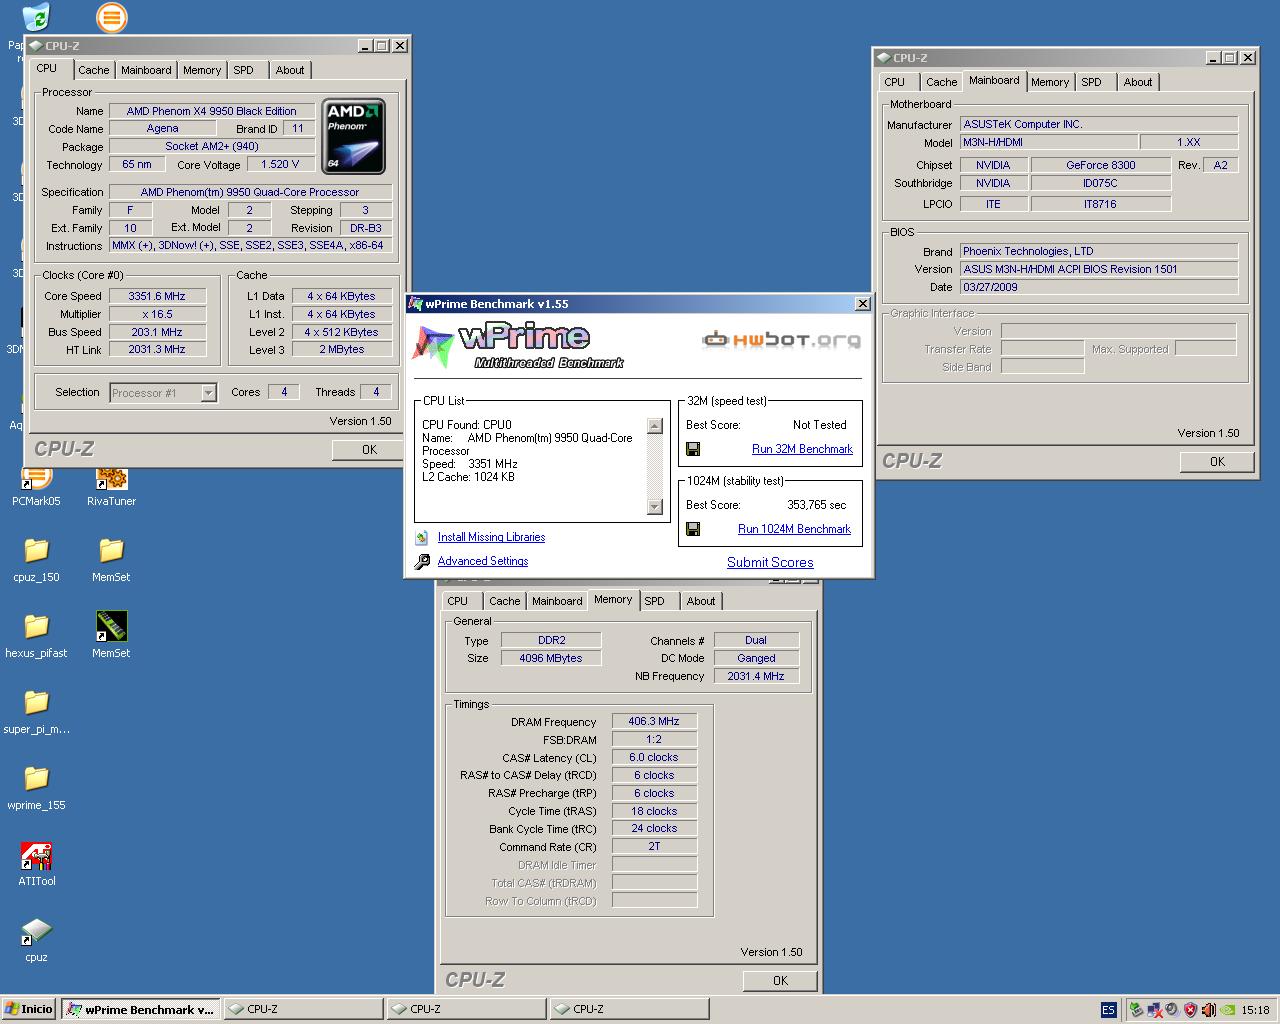Open Memory tab in top-left CPU-Z window
The width and height of the screenshot is (1280, 1024).
pyautogui.click(x=202, y=70)
